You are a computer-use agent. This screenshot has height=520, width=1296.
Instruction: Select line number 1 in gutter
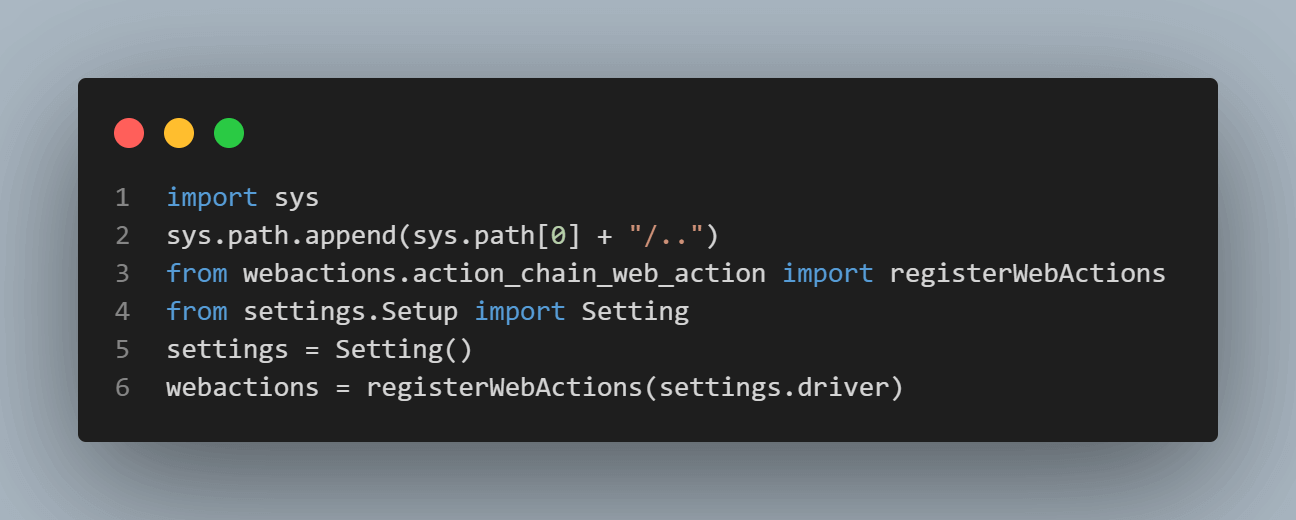(x=122, y=198)
